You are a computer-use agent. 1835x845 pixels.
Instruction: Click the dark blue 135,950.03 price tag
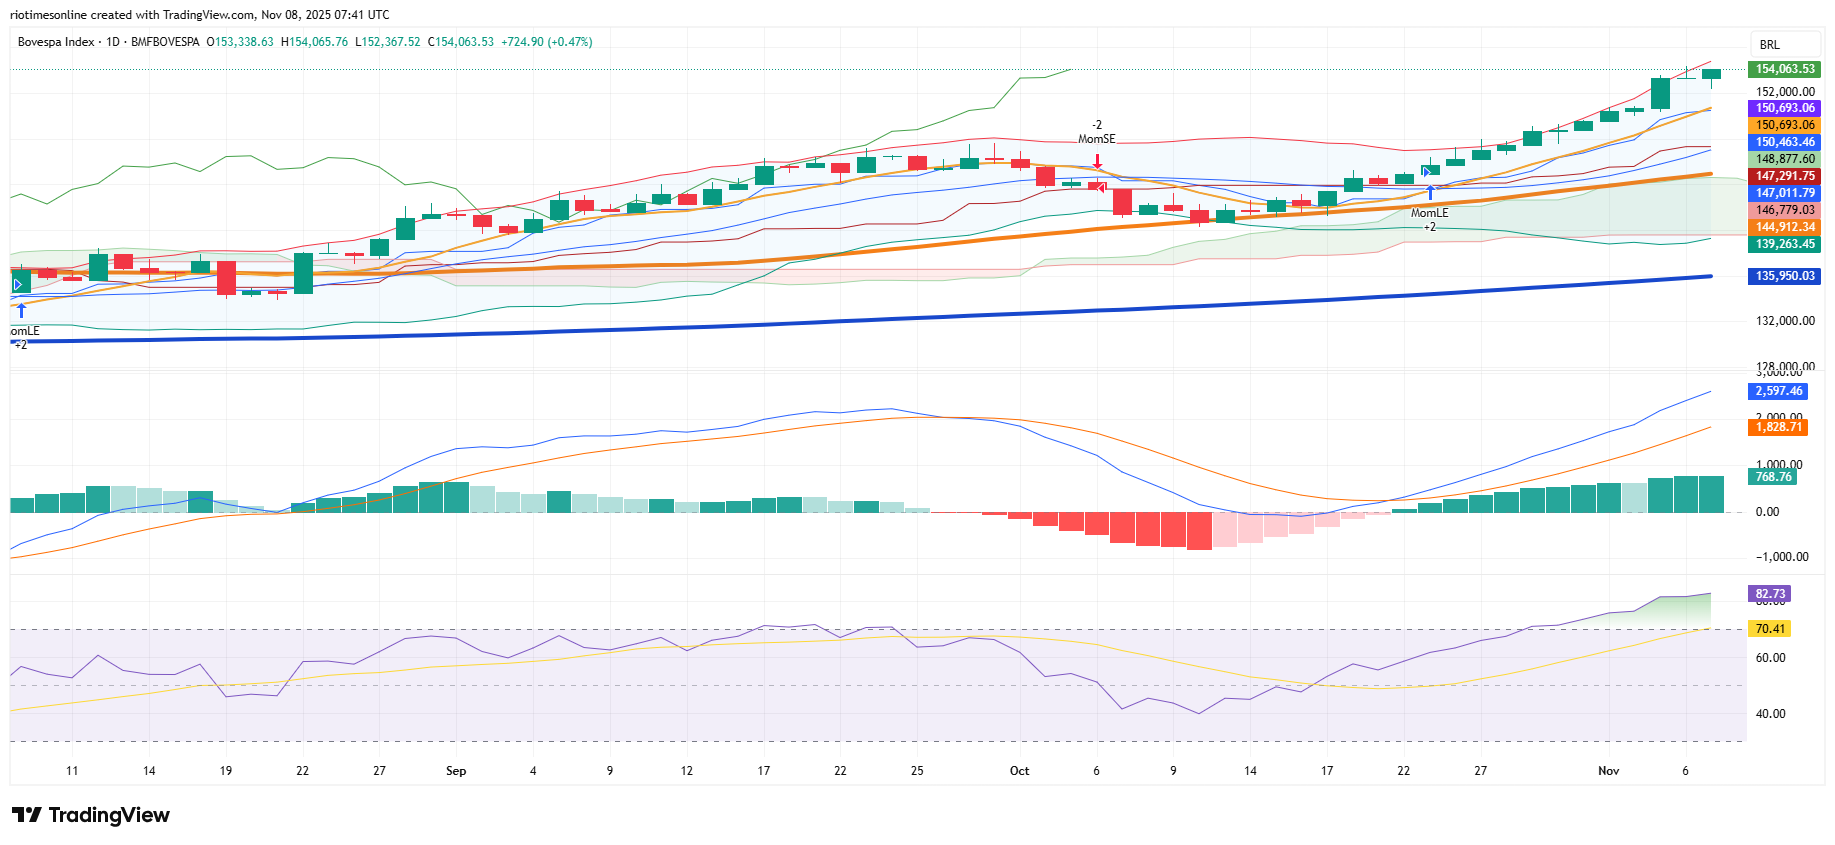(x=1785, y=276)
